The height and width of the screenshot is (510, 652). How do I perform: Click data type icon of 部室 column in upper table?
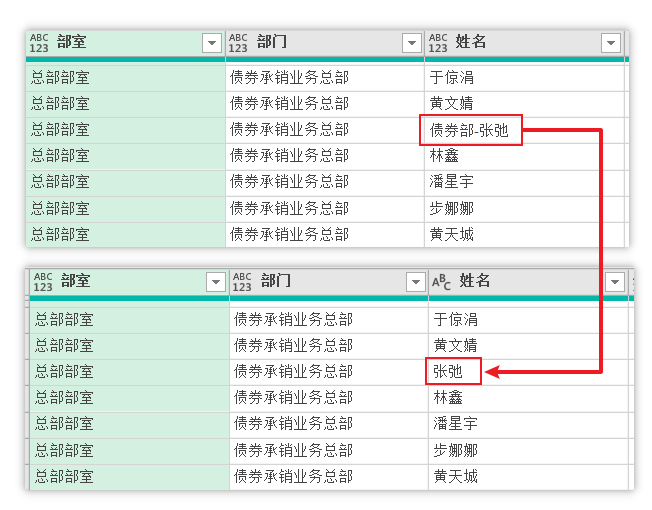tap(39, 43)
